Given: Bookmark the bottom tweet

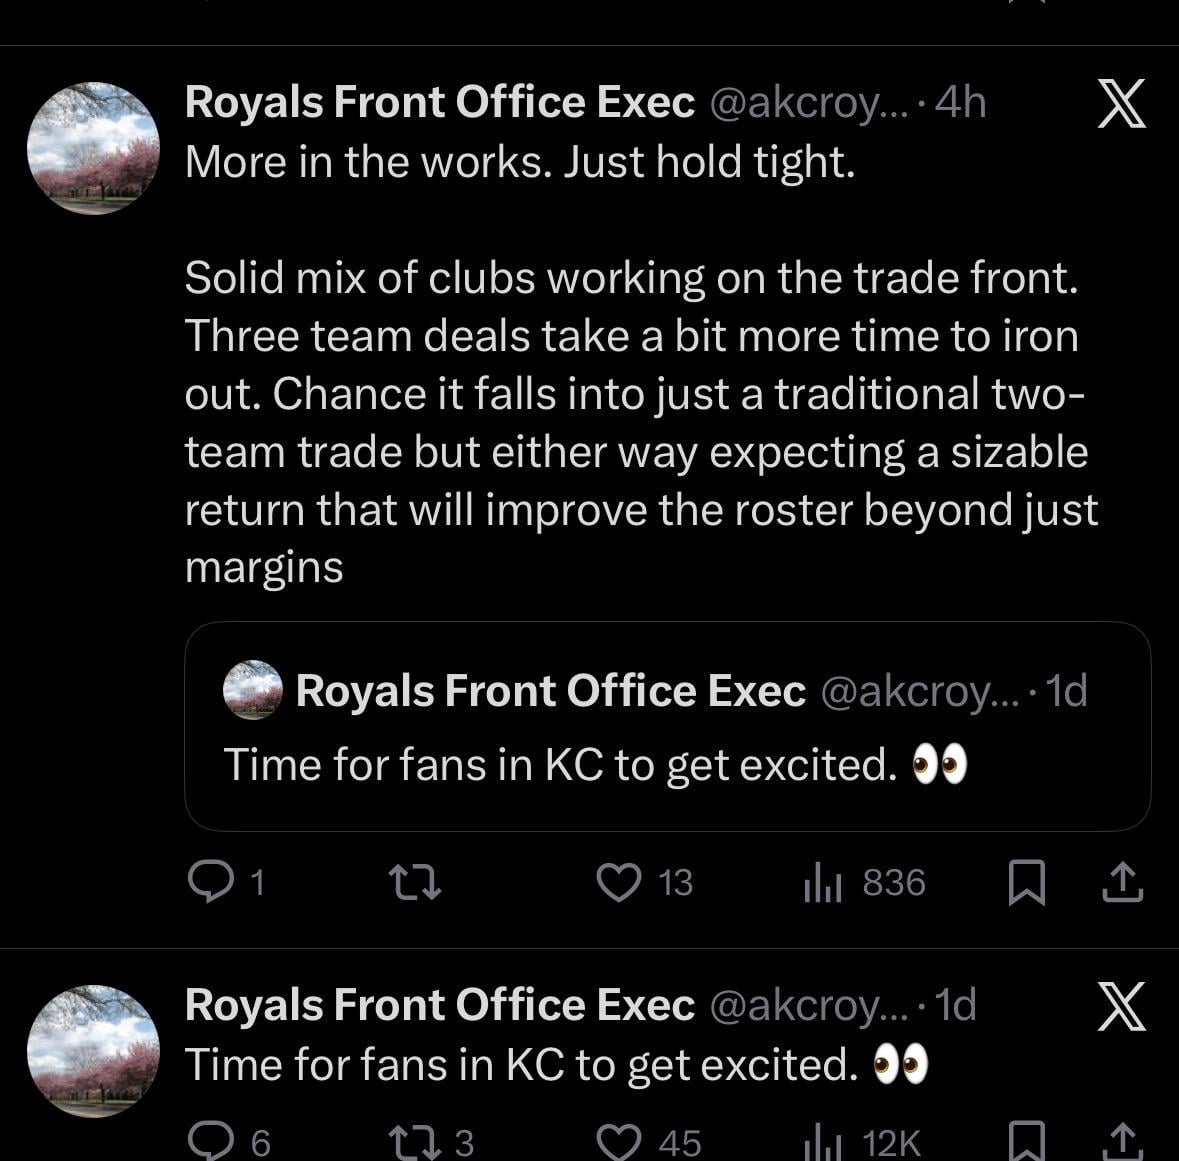Looking at the screenshot, I should click(1026, 1141).
